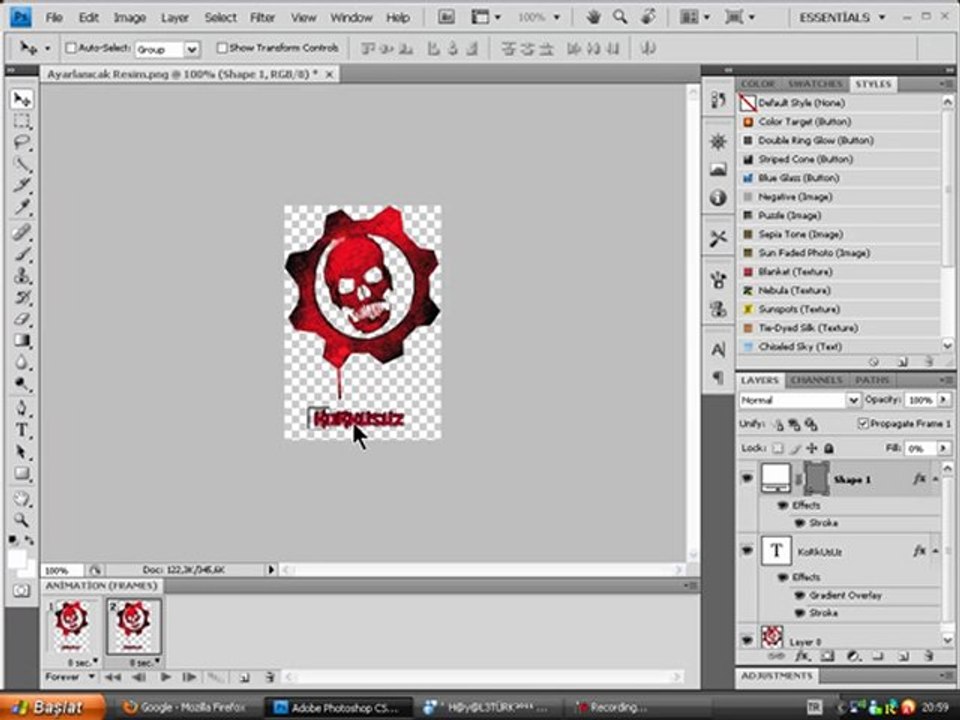Select the Blur tool
960x720 pixels.
[x=22, y=362]
